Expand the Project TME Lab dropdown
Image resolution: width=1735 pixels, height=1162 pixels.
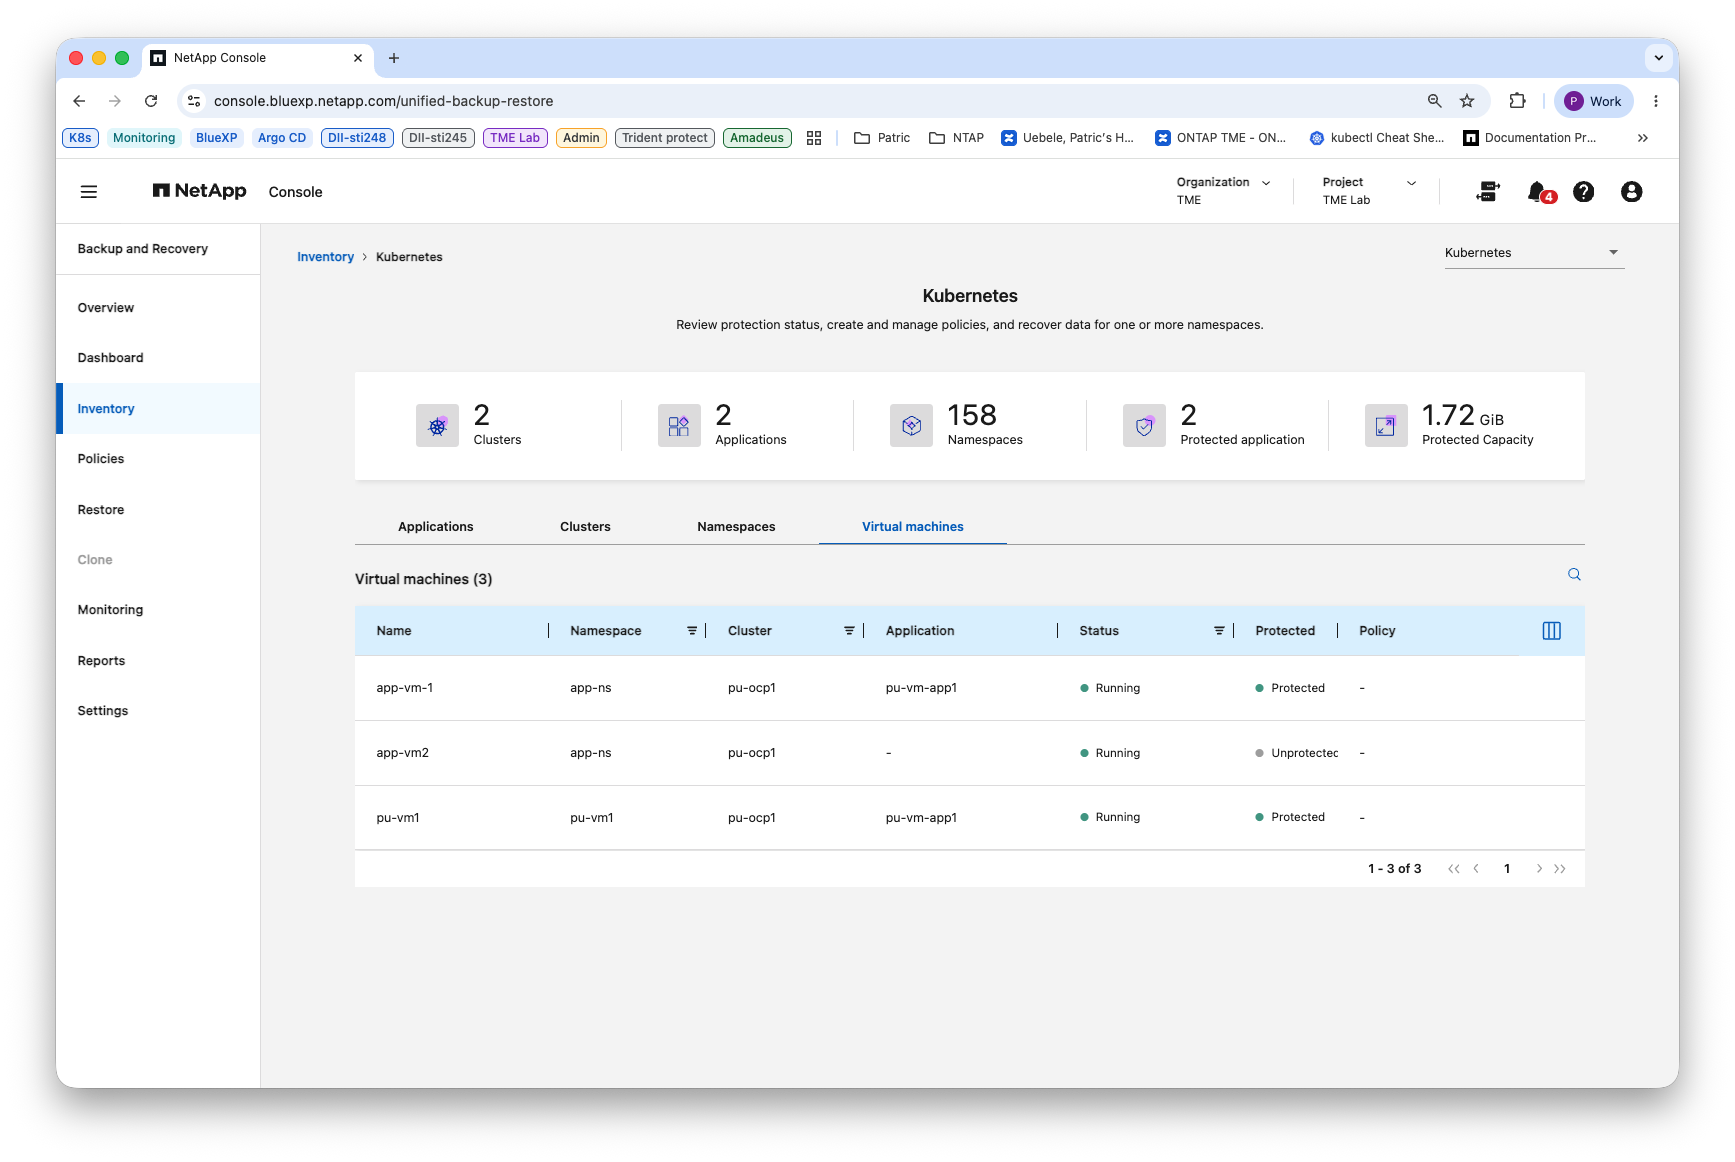pos(1369,191)
